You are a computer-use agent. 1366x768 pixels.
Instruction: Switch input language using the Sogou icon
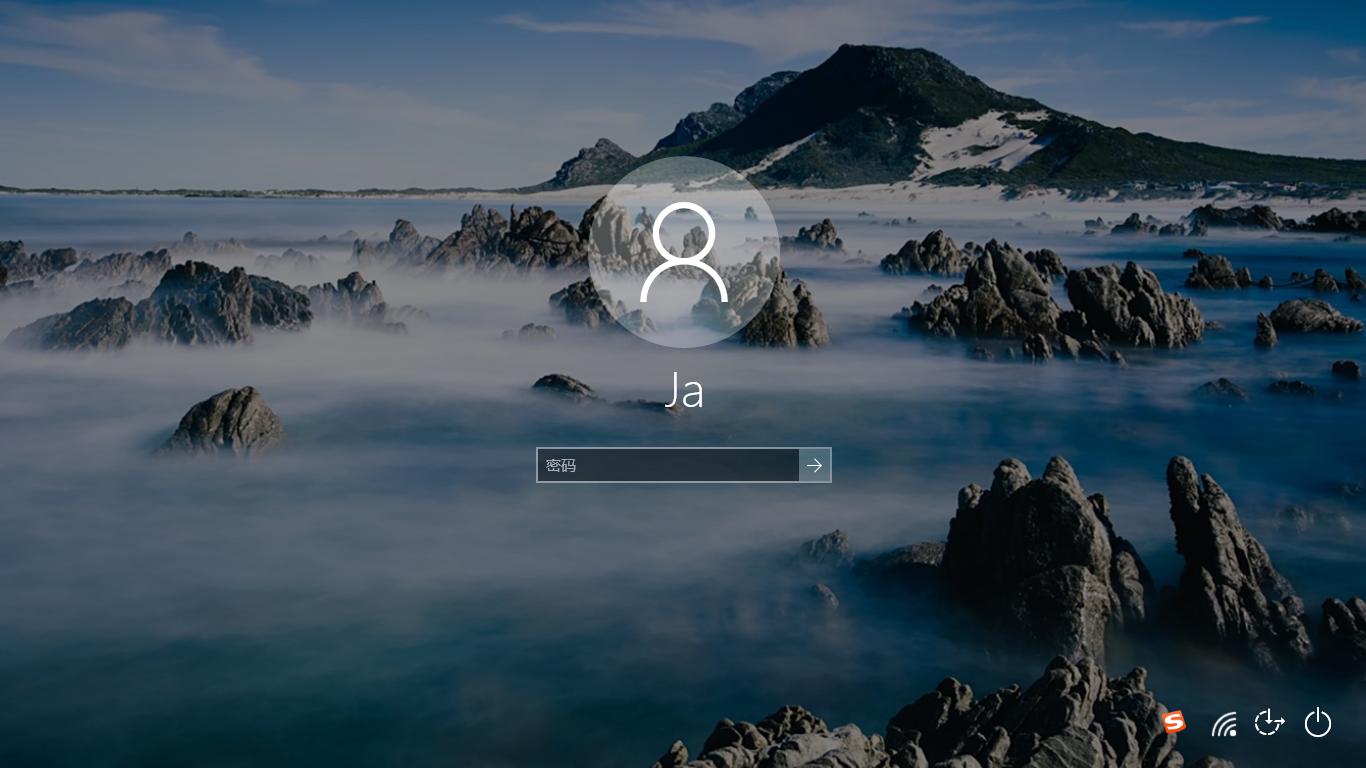click(x=1174, y=722)
